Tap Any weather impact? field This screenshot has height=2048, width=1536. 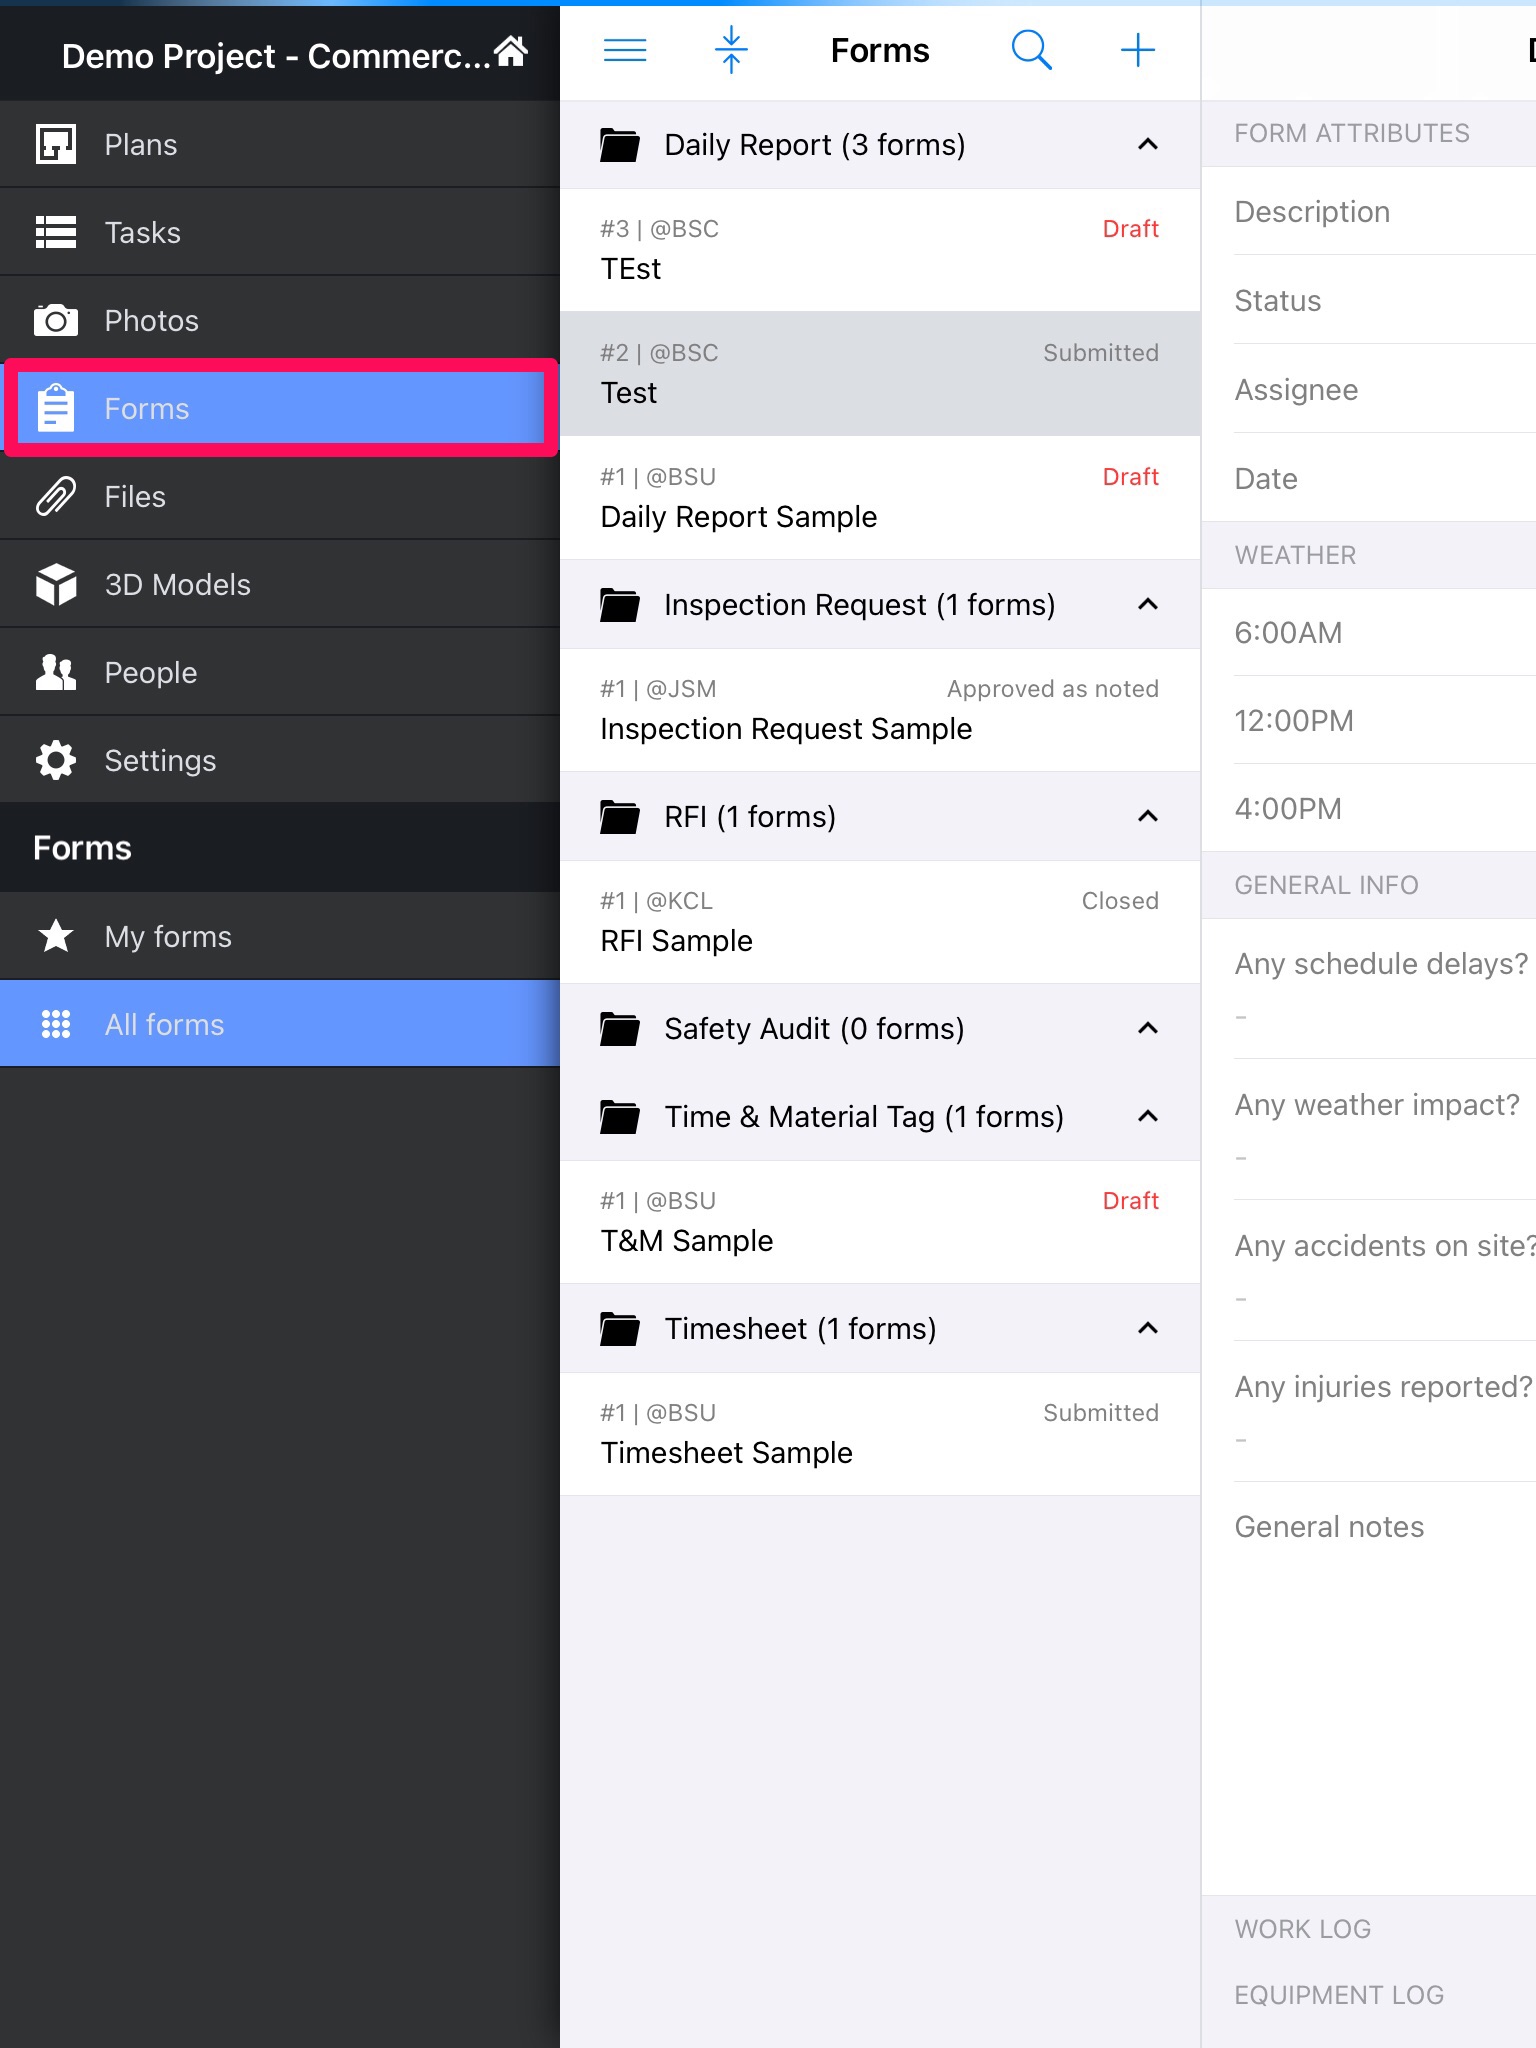tap(1369, 1130)
